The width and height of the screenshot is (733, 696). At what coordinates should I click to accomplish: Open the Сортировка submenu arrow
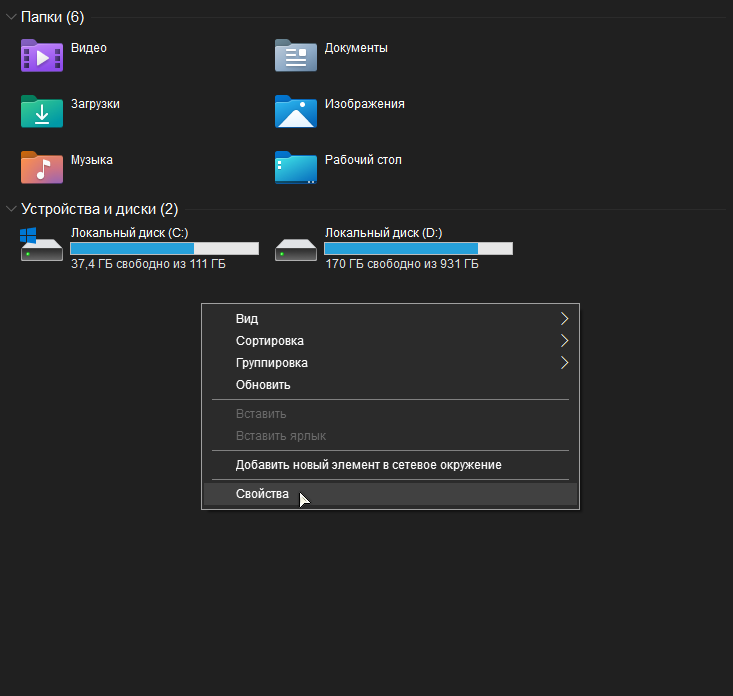(564, 341)
